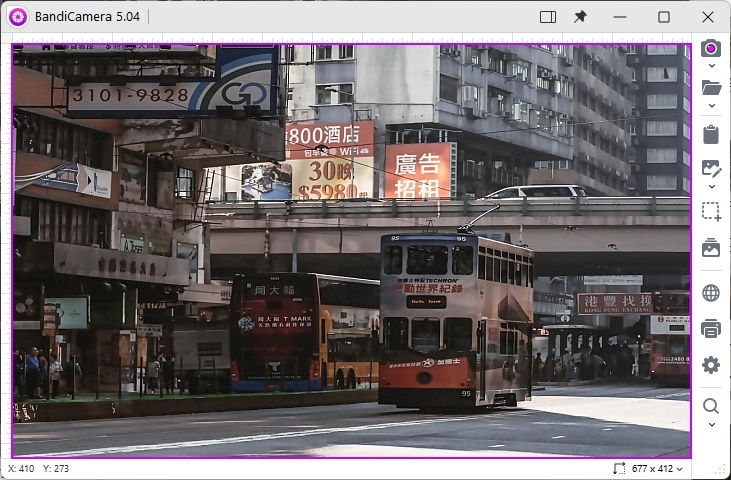Open settings gear icon
Image resolution: width=731 pixels, height=480 pixels.
click(711, 365)
